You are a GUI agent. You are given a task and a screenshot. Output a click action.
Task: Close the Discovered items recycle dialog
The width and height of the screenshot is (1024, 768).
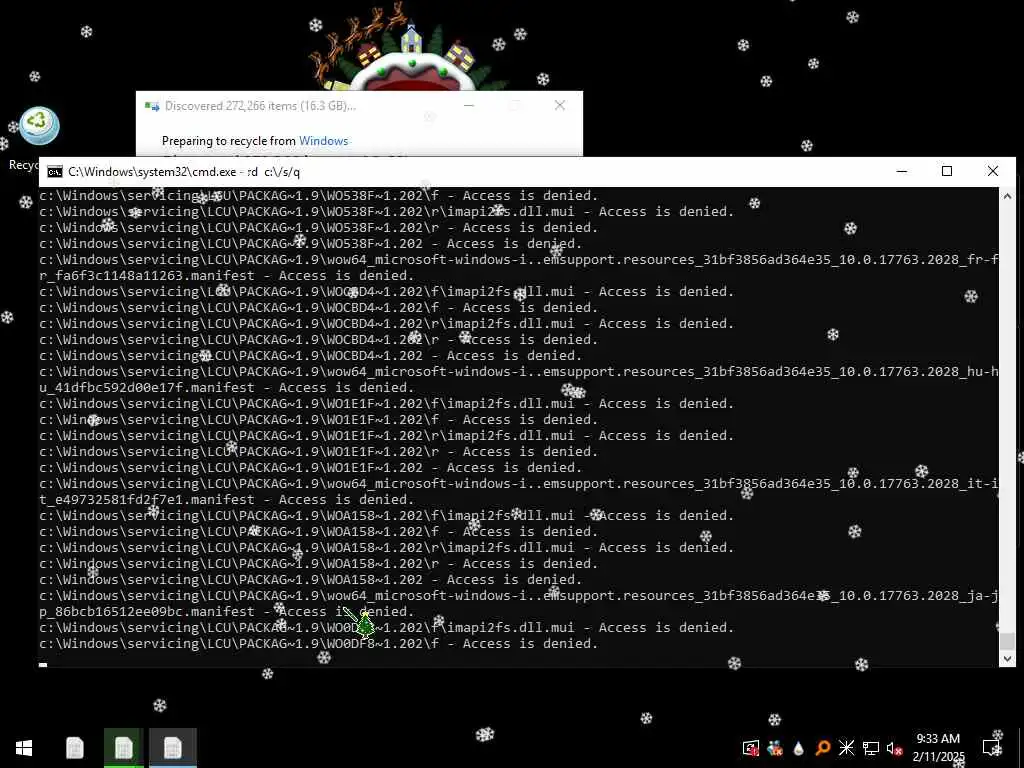tap(560, 105)
